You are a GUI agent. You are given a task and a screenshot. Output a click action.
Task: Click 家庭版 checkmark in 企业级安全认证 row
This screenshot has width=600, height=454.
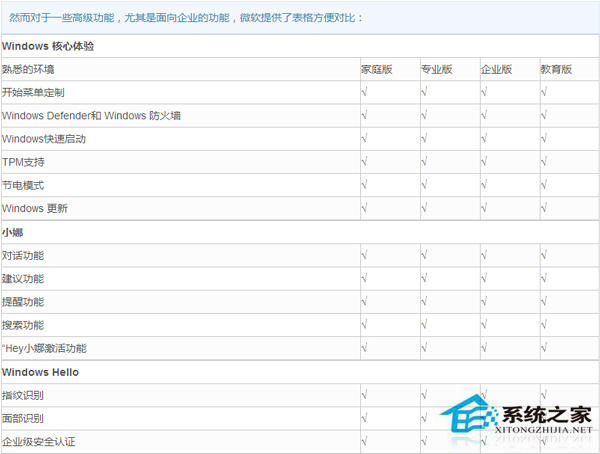pos(364,441)
